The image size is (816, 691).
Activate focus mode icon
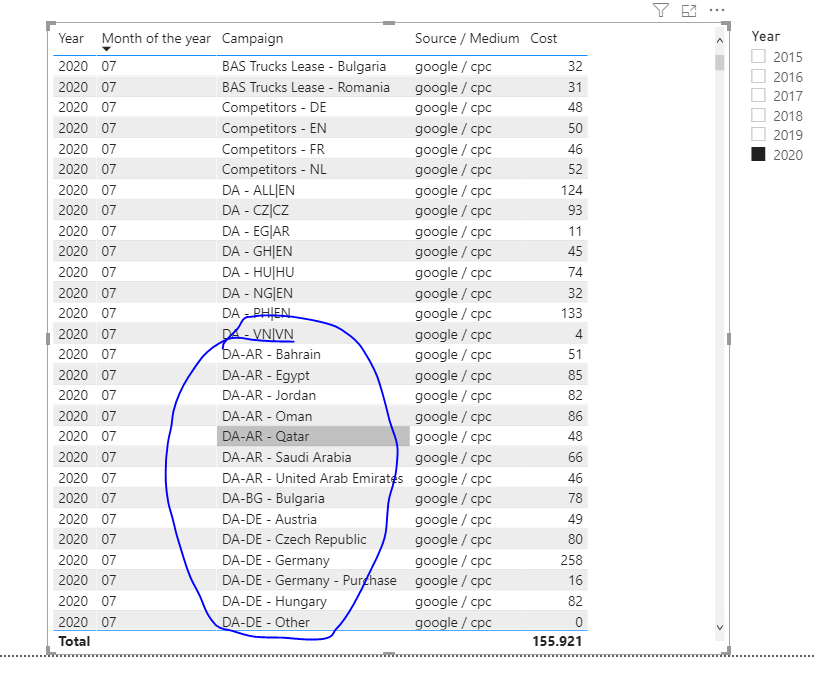point(689,10)
